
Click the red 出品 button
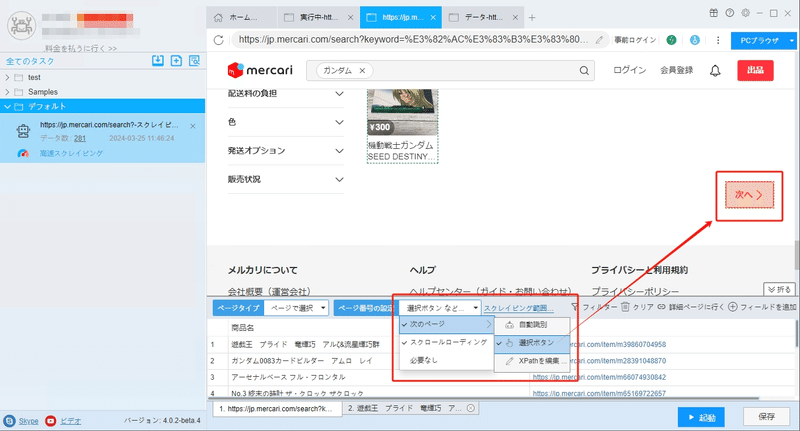755,70
